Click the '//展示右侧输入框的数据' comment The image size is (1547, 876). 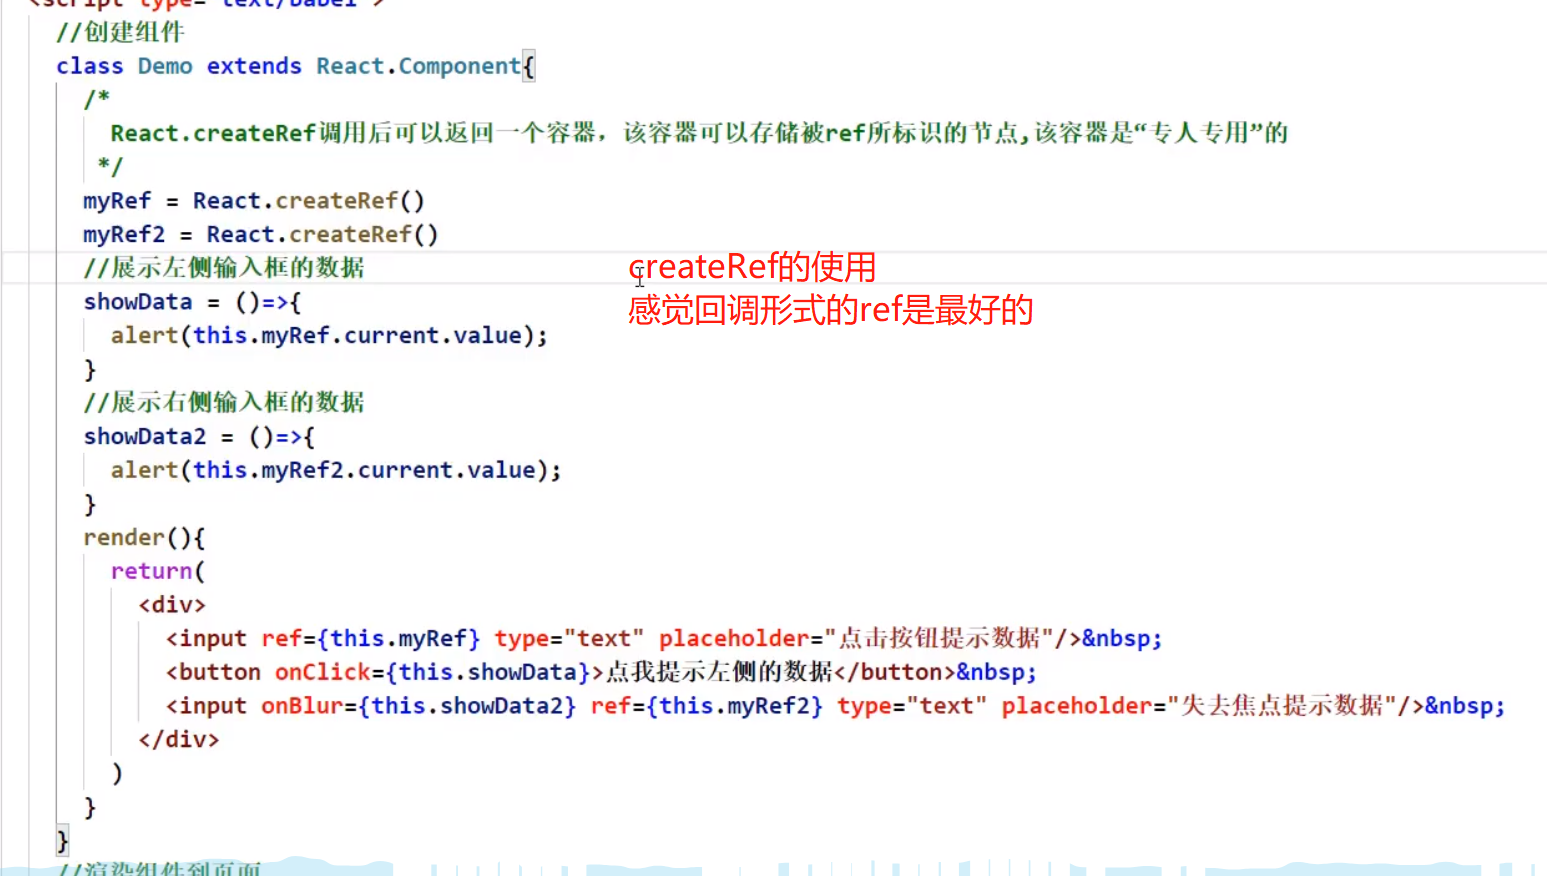click(224, 402)
